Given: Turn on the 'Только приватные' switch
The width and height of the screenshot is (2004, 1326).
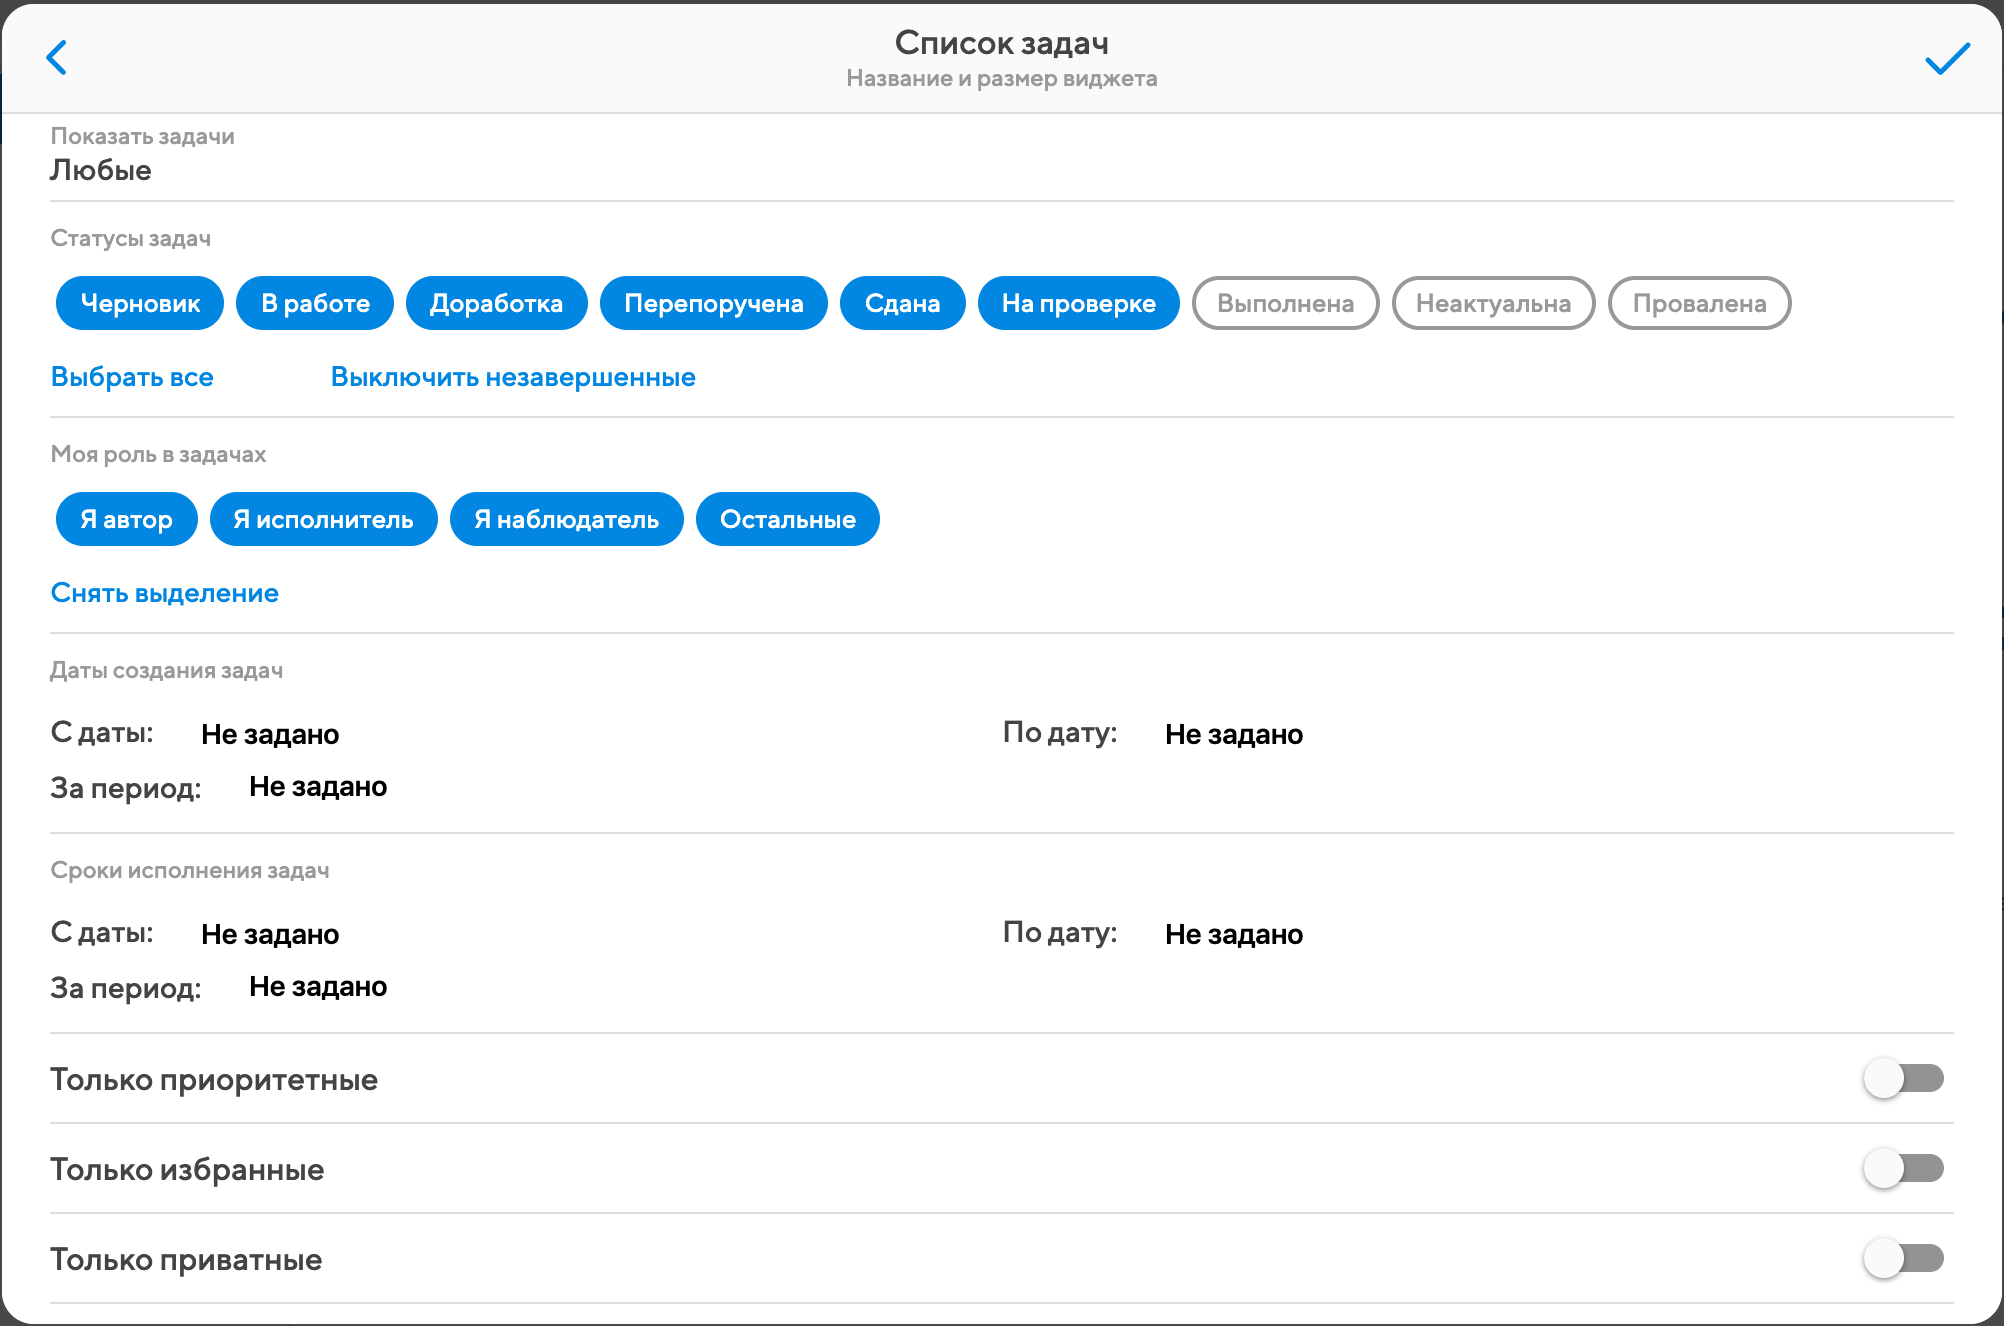Looking at the screenshot, I should (1903, 1258).
